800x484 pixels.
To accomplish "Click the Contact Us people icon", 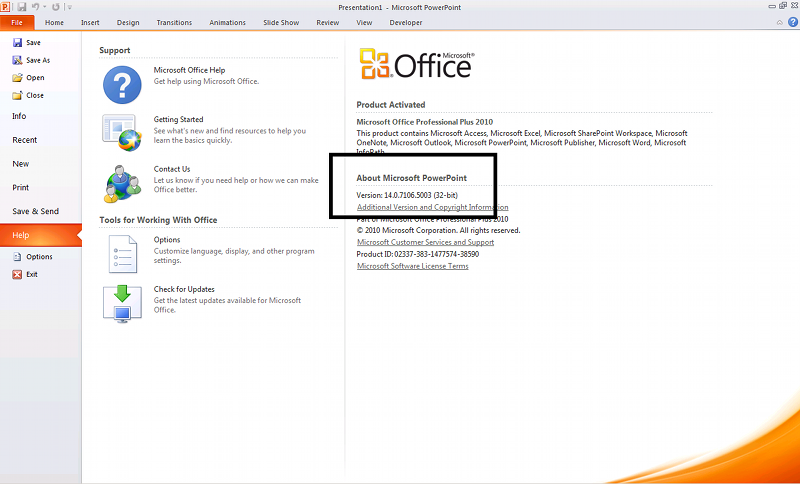I will click(x=122, y=182).
